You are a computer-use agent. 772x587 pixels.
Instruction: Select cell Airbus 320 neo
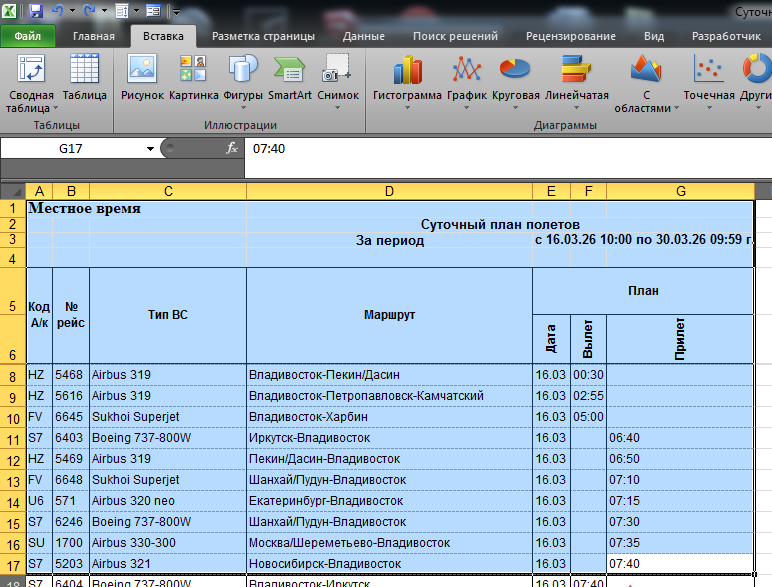point(168,501)
